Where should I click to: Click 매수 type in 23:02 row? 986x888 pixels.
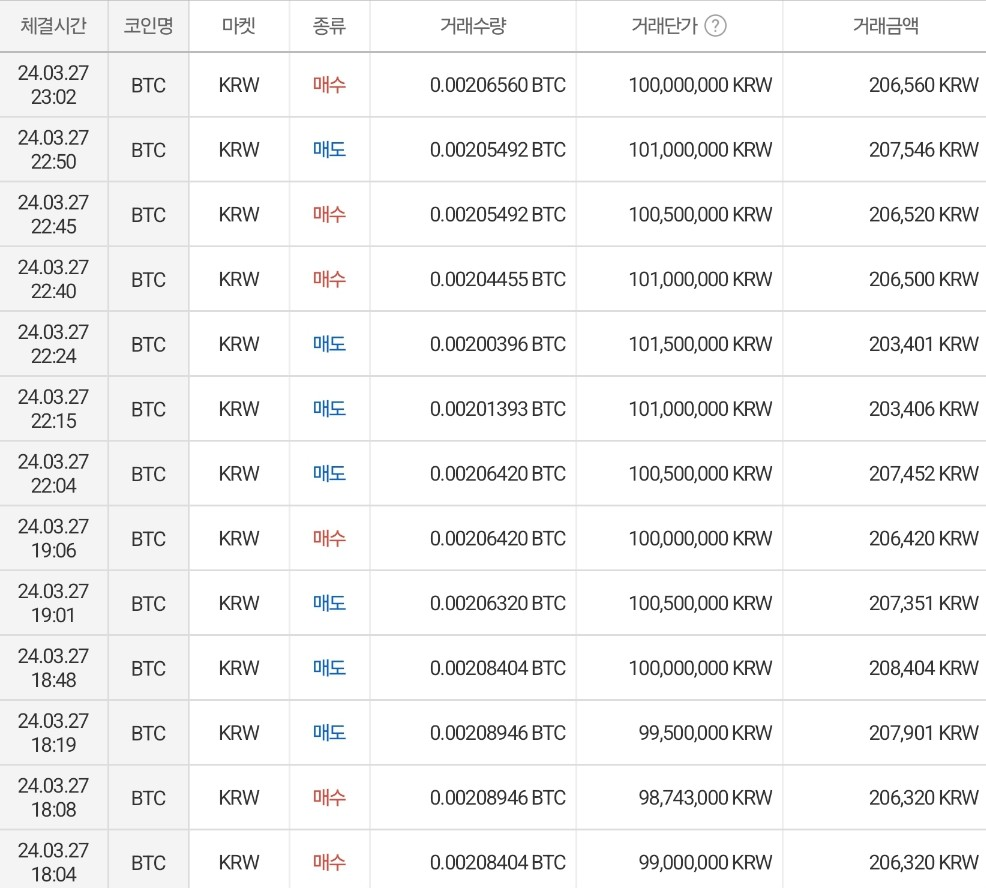[x=330, y=85]
